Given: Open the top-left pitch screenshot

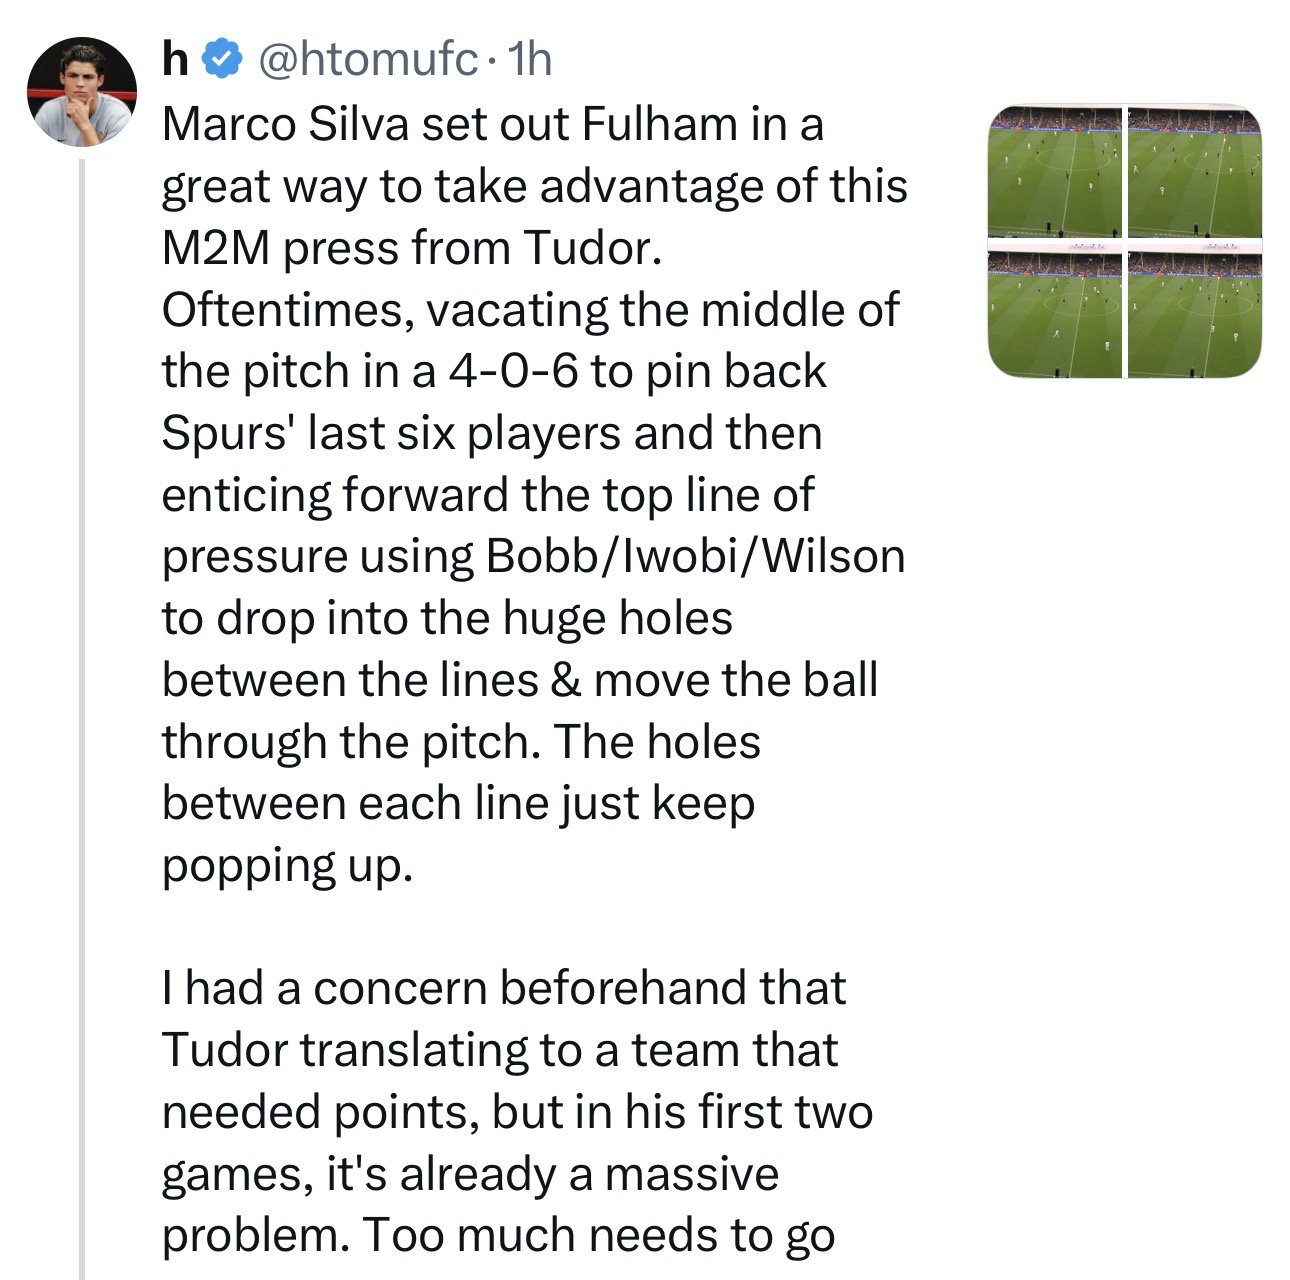Looking at the screenshot, I should [x=1054, y=170].
